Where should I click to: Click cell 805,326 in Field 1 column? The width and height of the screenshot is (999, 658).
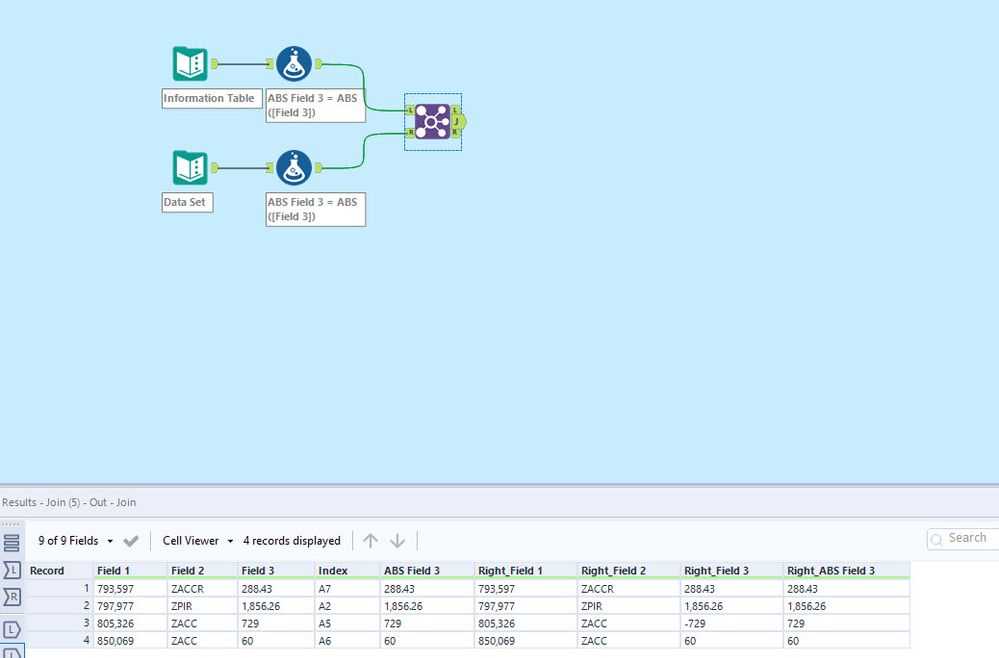coord(130,623)
